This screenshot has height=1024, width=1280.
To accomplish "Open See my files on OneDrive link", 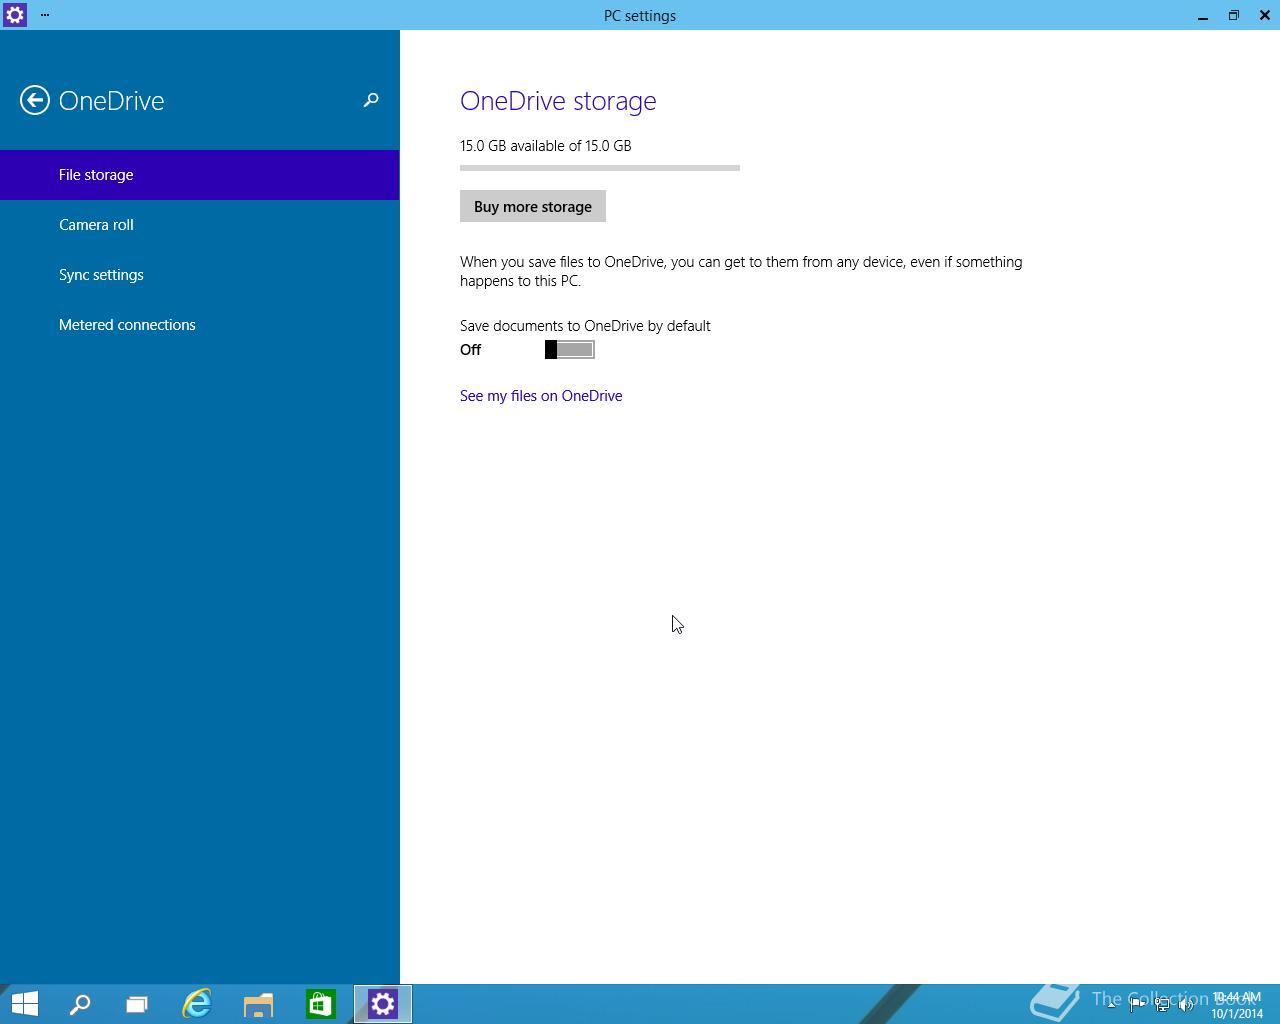I will click(x=541, y=396).
